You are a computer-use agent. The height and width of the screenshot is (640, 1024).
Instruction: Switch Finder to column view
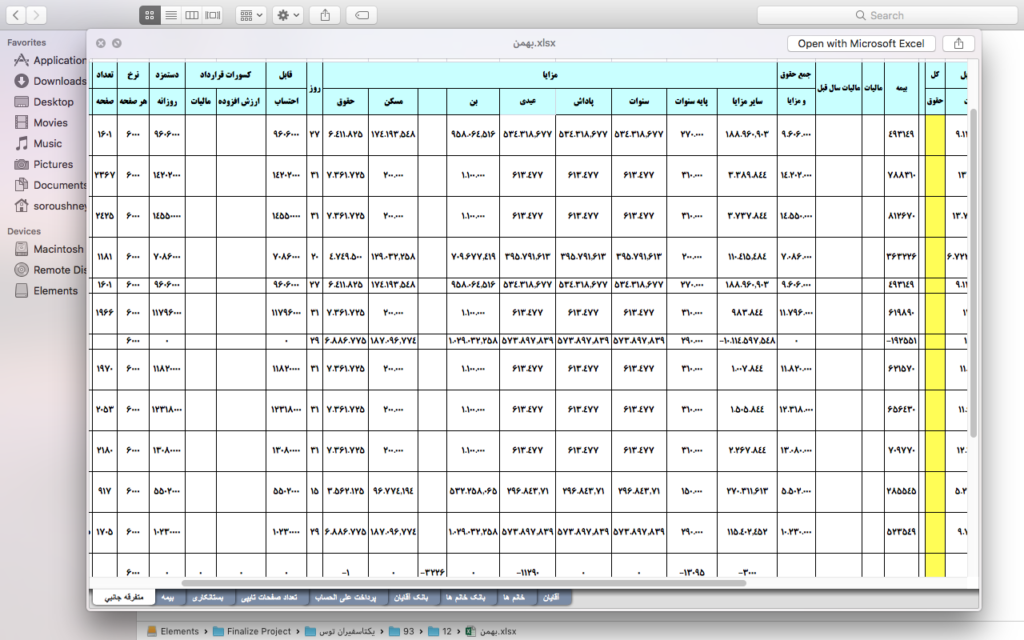[x=192, y=15]
